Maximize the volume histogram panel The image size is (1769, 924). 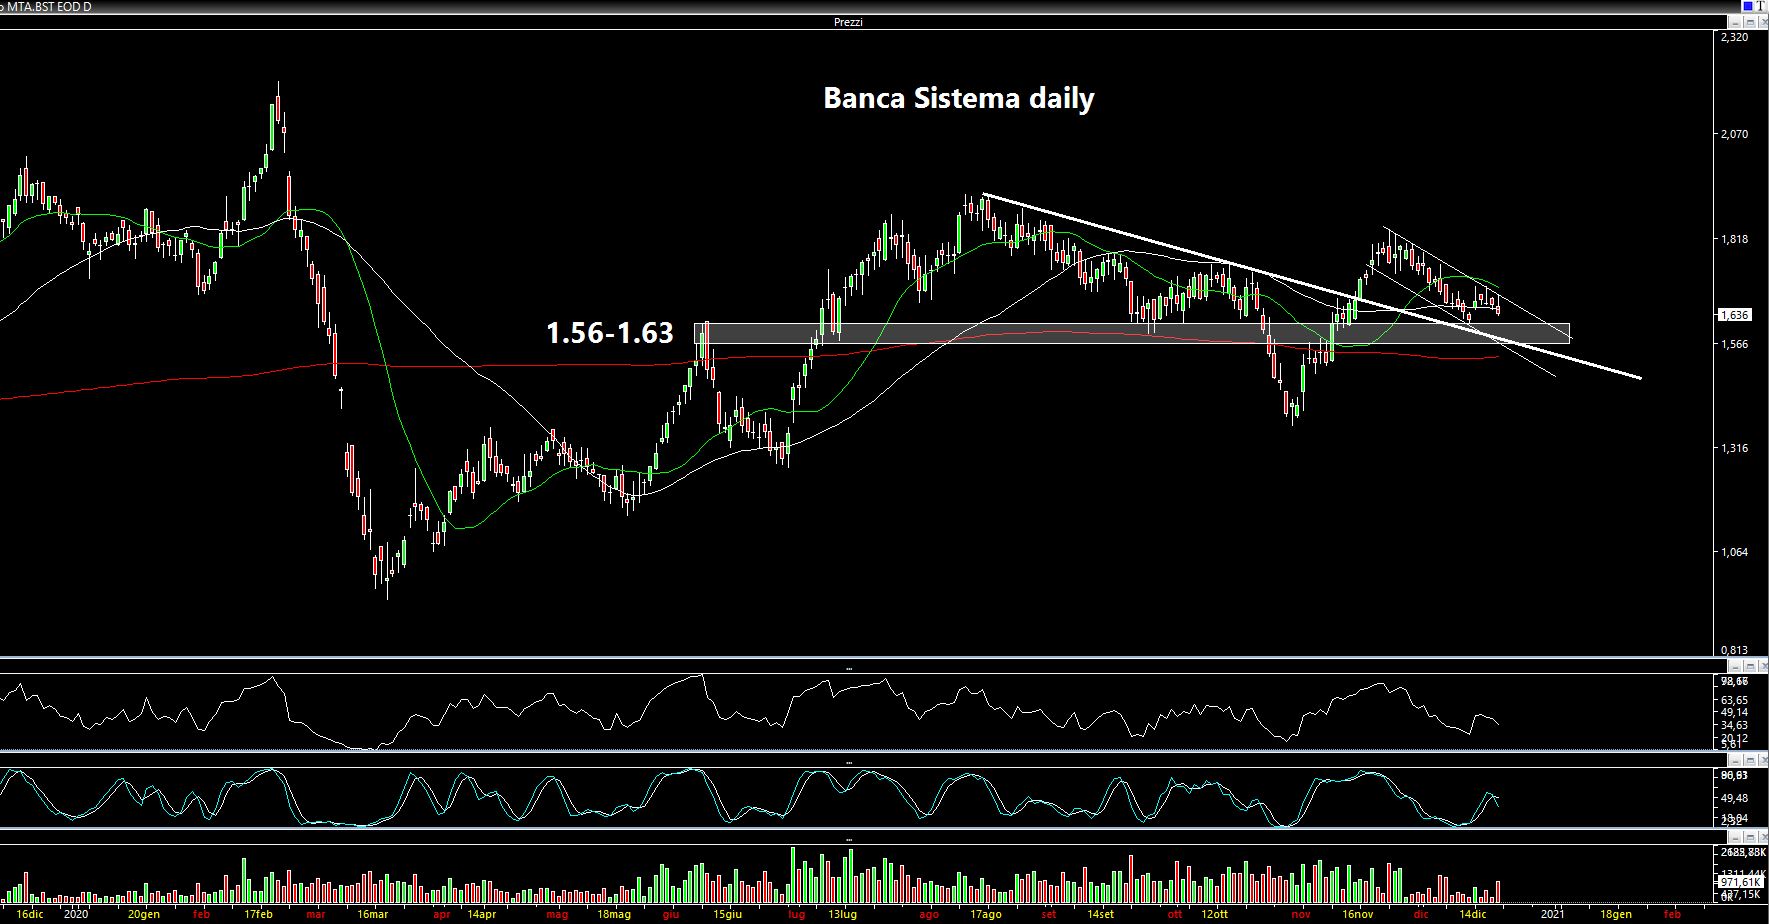click(x=1750, y=837)
